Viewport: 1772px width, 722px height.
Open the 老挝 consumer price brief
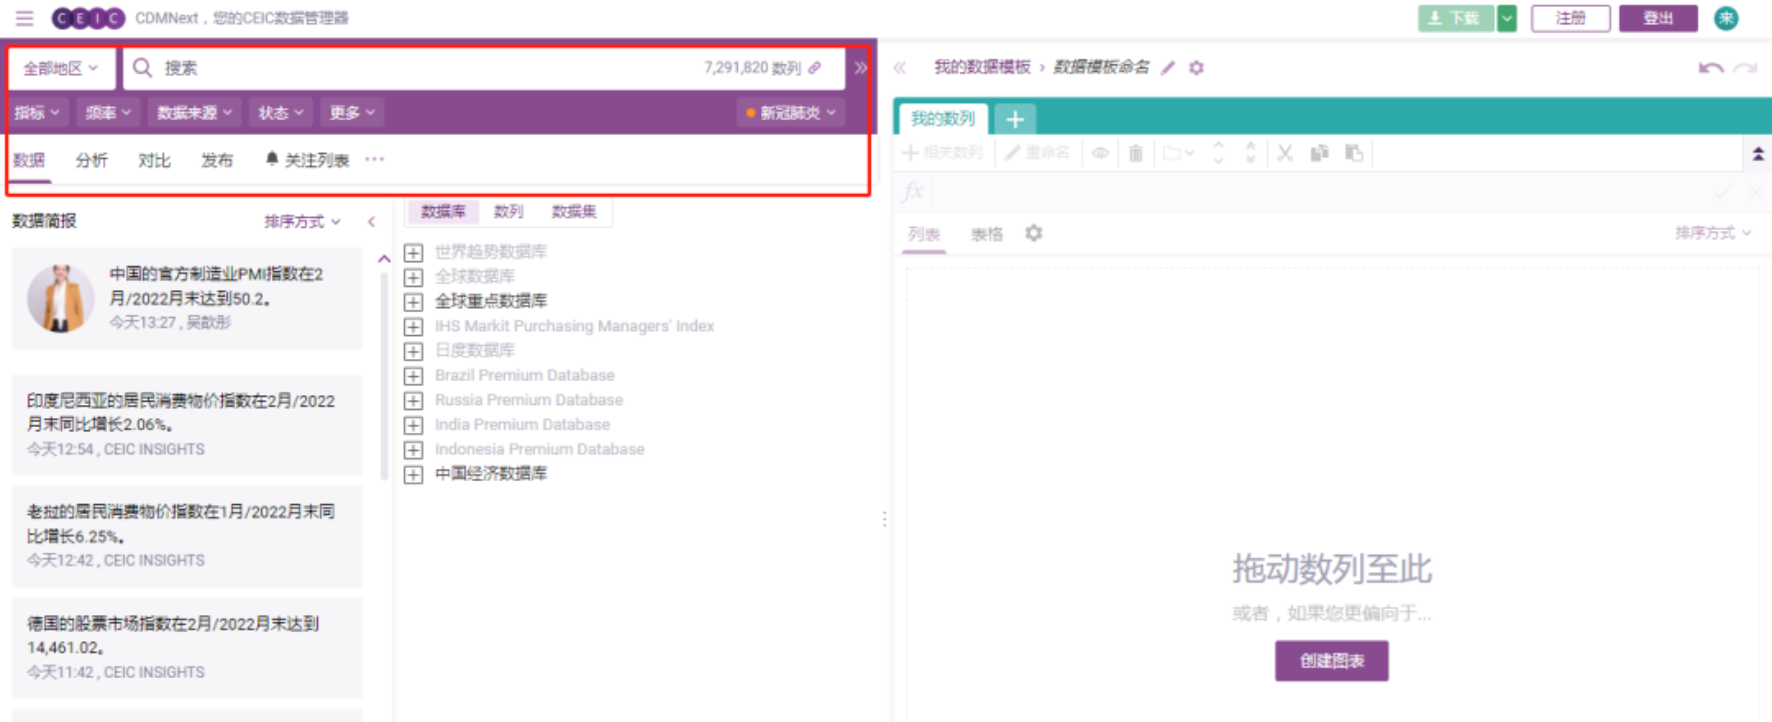pos(187,536)
